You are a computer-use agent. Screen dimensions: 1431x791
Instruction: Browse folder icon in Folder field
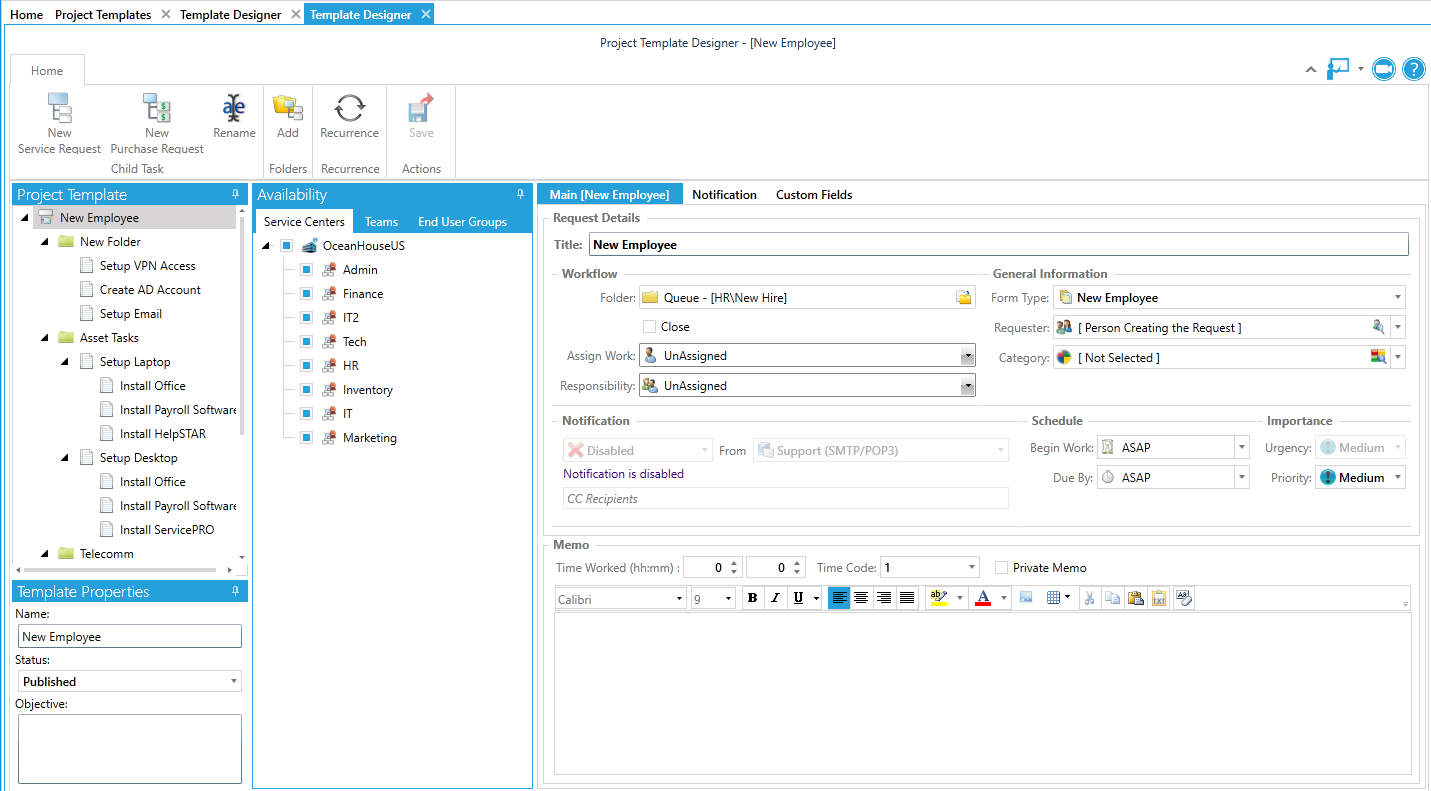[x=963, y=297]
